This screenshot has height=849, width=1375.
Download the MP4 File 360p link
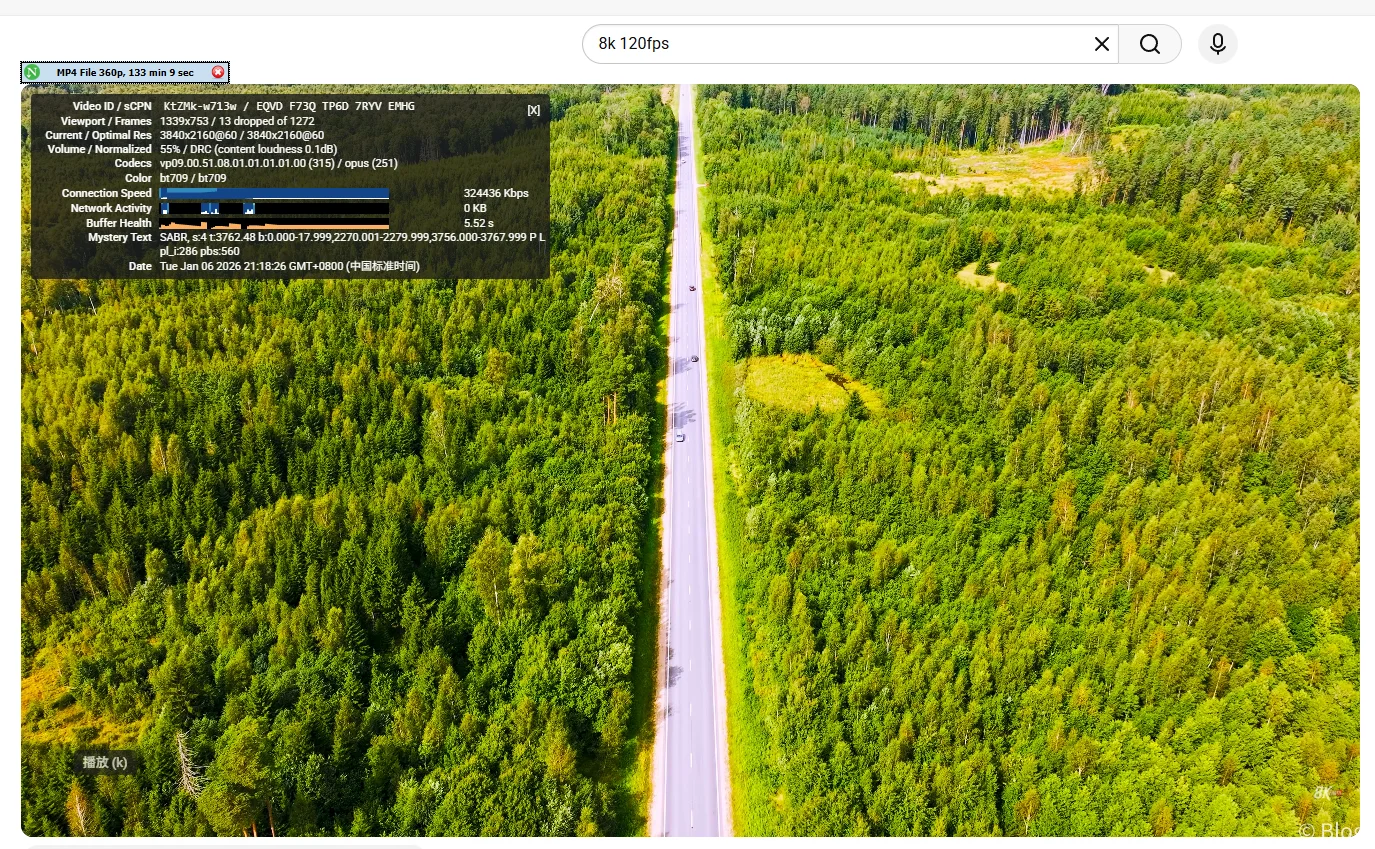coord(124,72)
